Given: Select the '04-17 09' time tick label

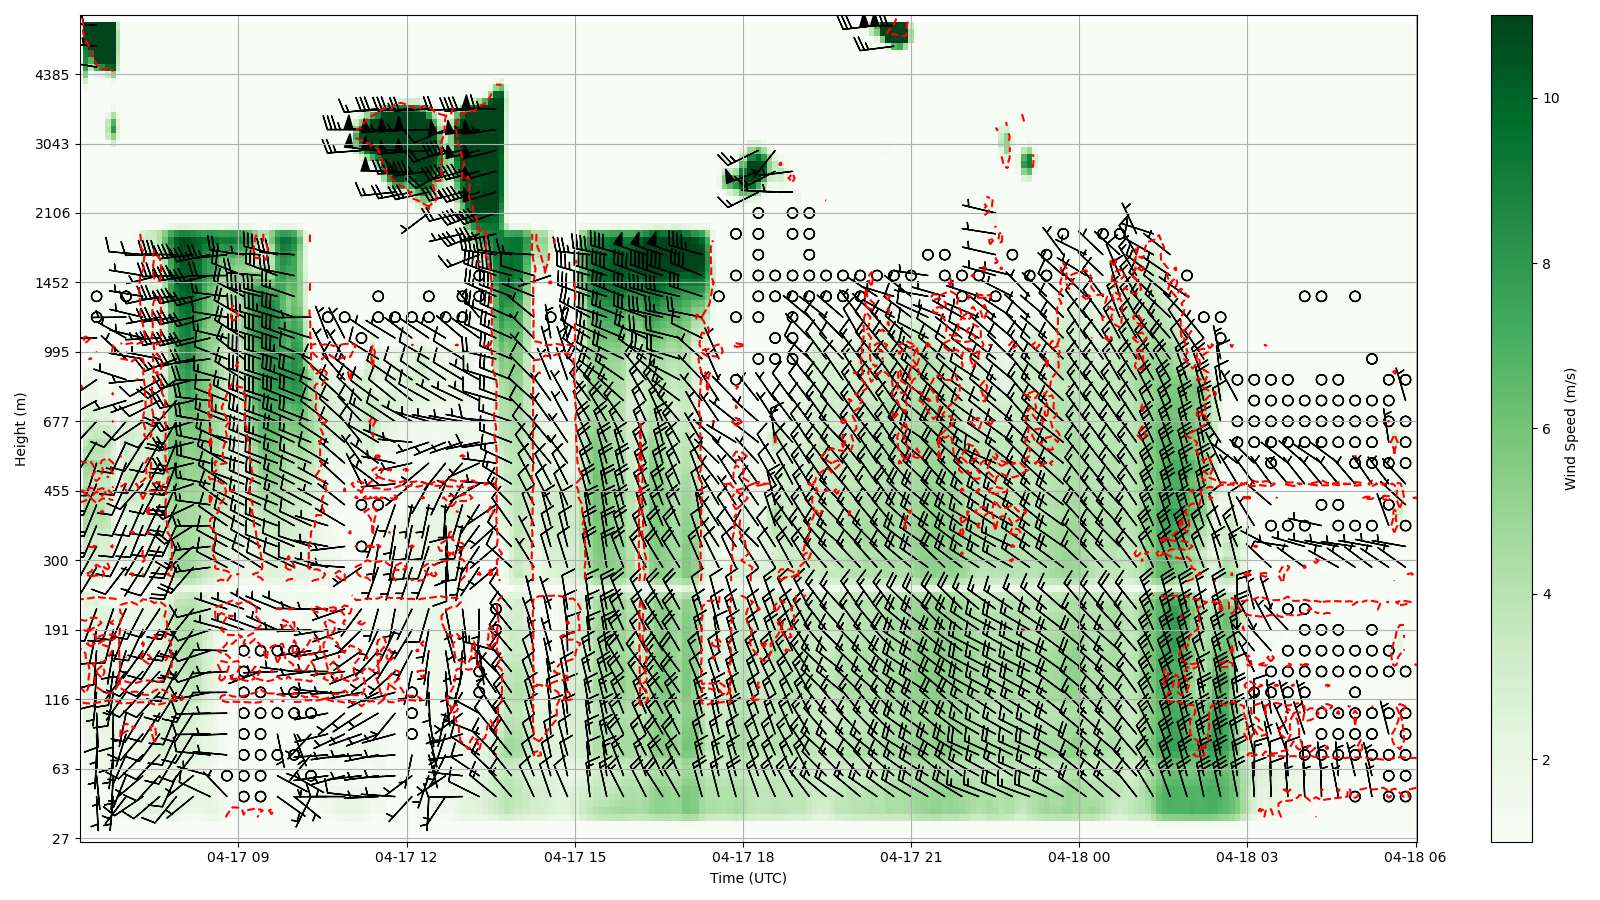Looking at the screenshot, I should [238, 857].
